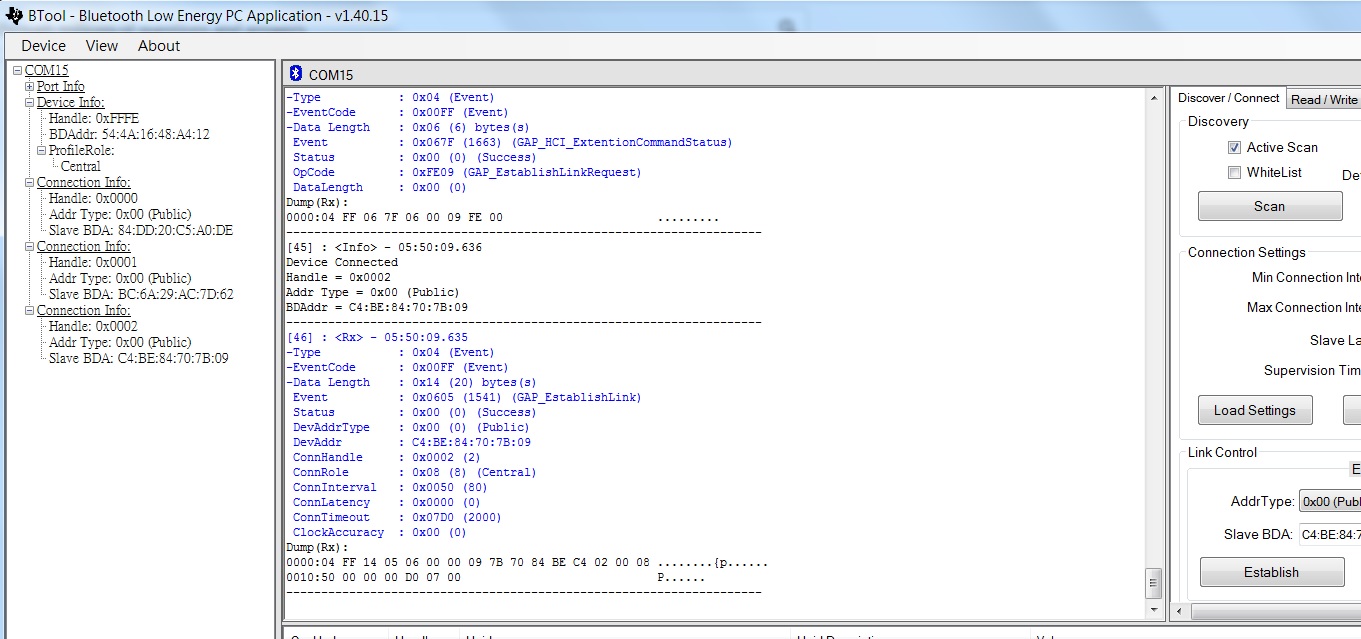
Task: Expand the Port Info tree node
Action: (x=30, y=87)
